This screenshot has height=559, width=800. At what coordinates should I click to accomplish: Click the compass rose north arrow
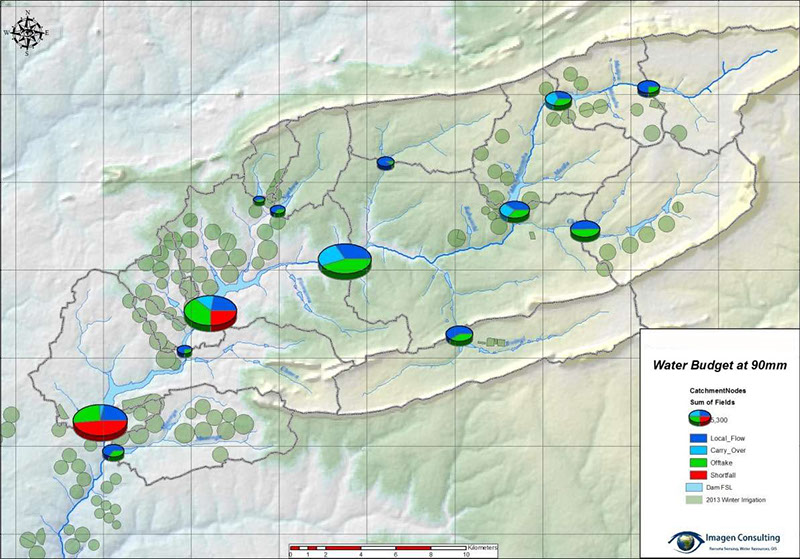(x=28, y=30)
